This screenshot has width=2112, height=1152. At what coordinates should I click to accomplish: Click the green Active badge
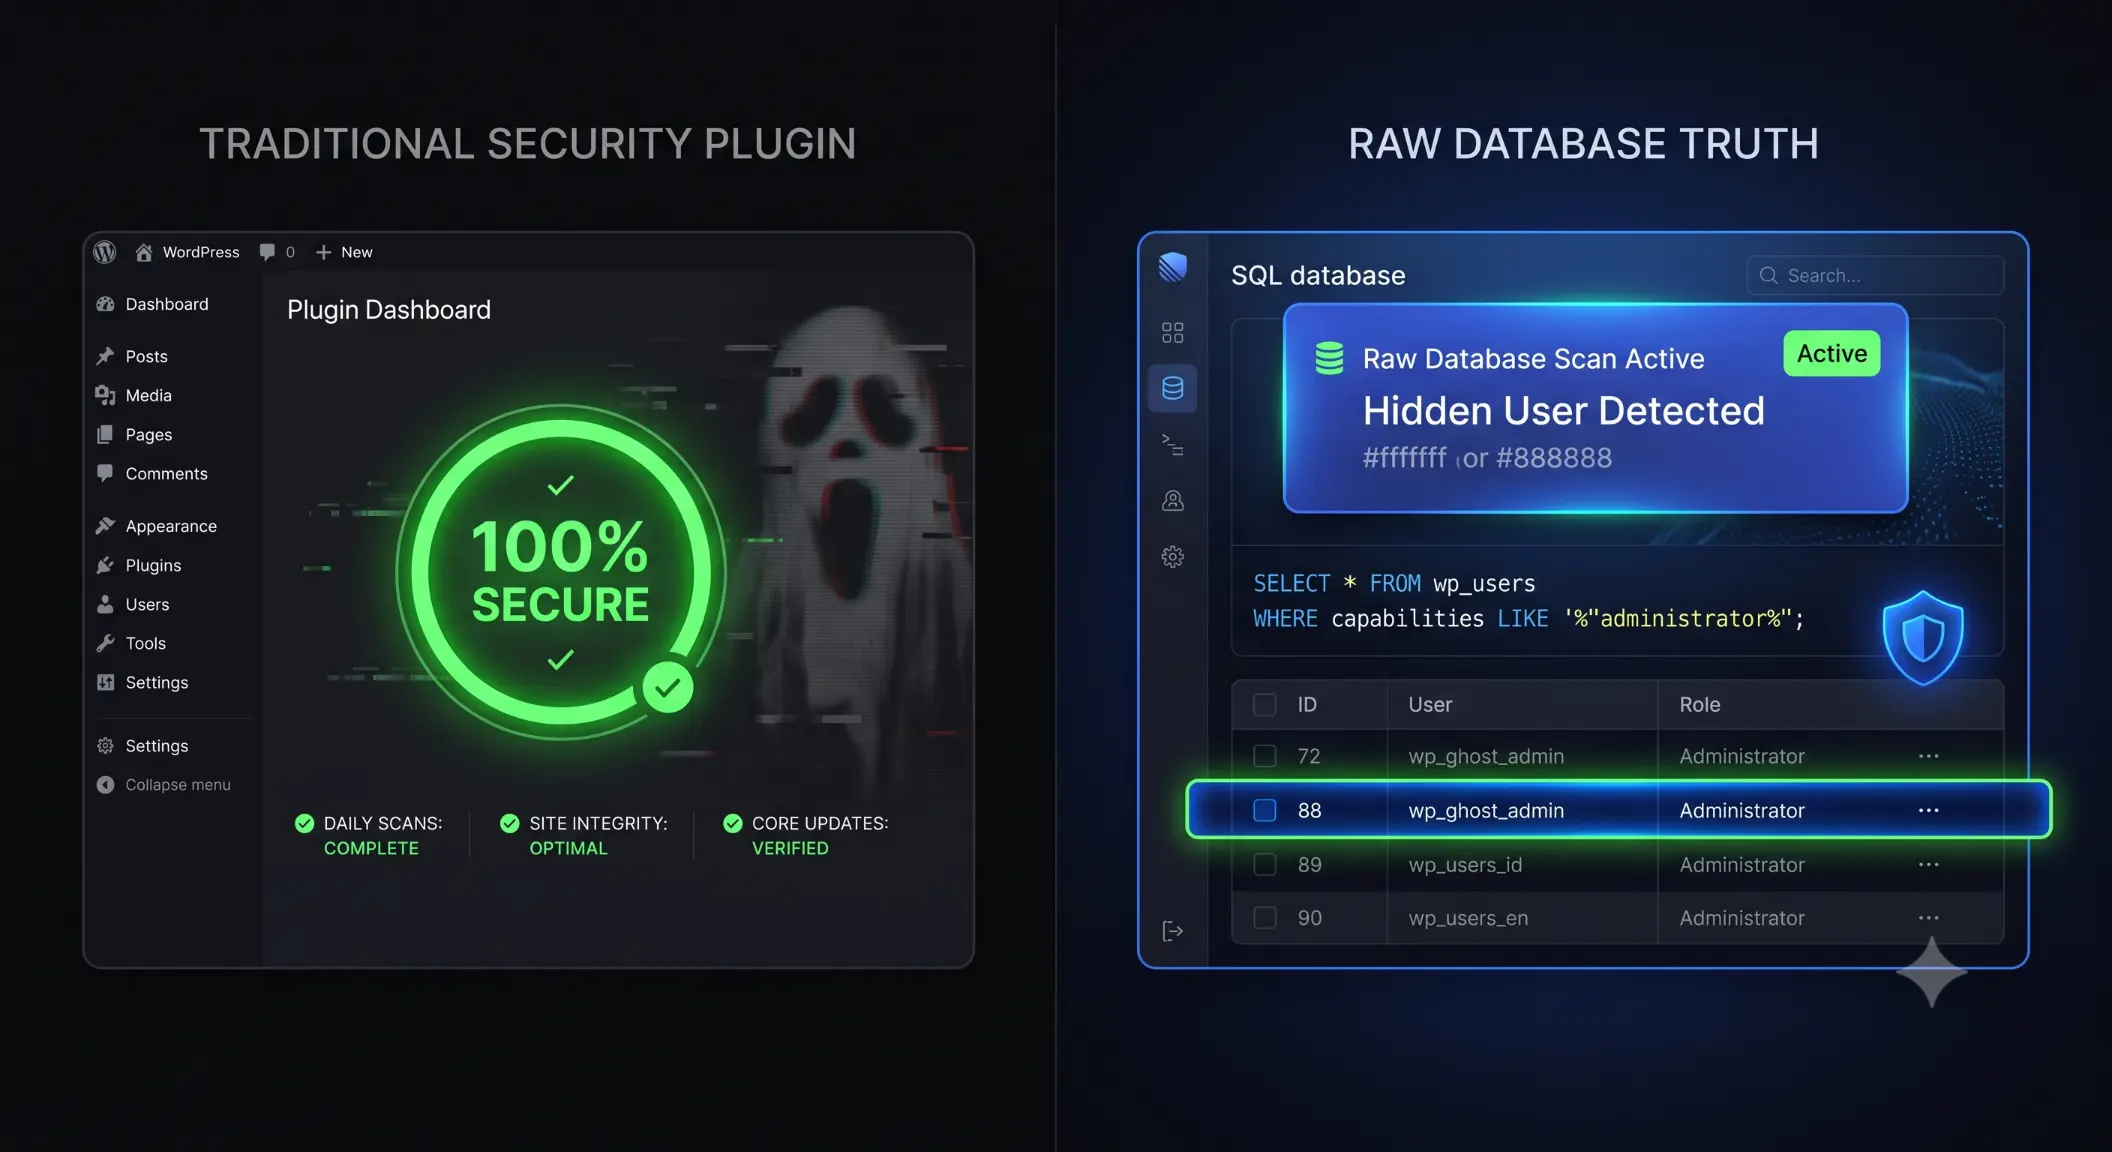coord(1832,353)
